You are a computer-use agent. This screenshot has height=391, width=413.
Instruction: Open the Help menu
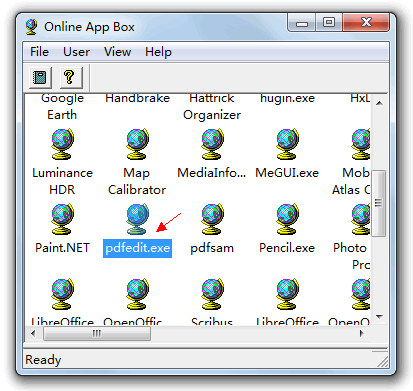[158, 52]
